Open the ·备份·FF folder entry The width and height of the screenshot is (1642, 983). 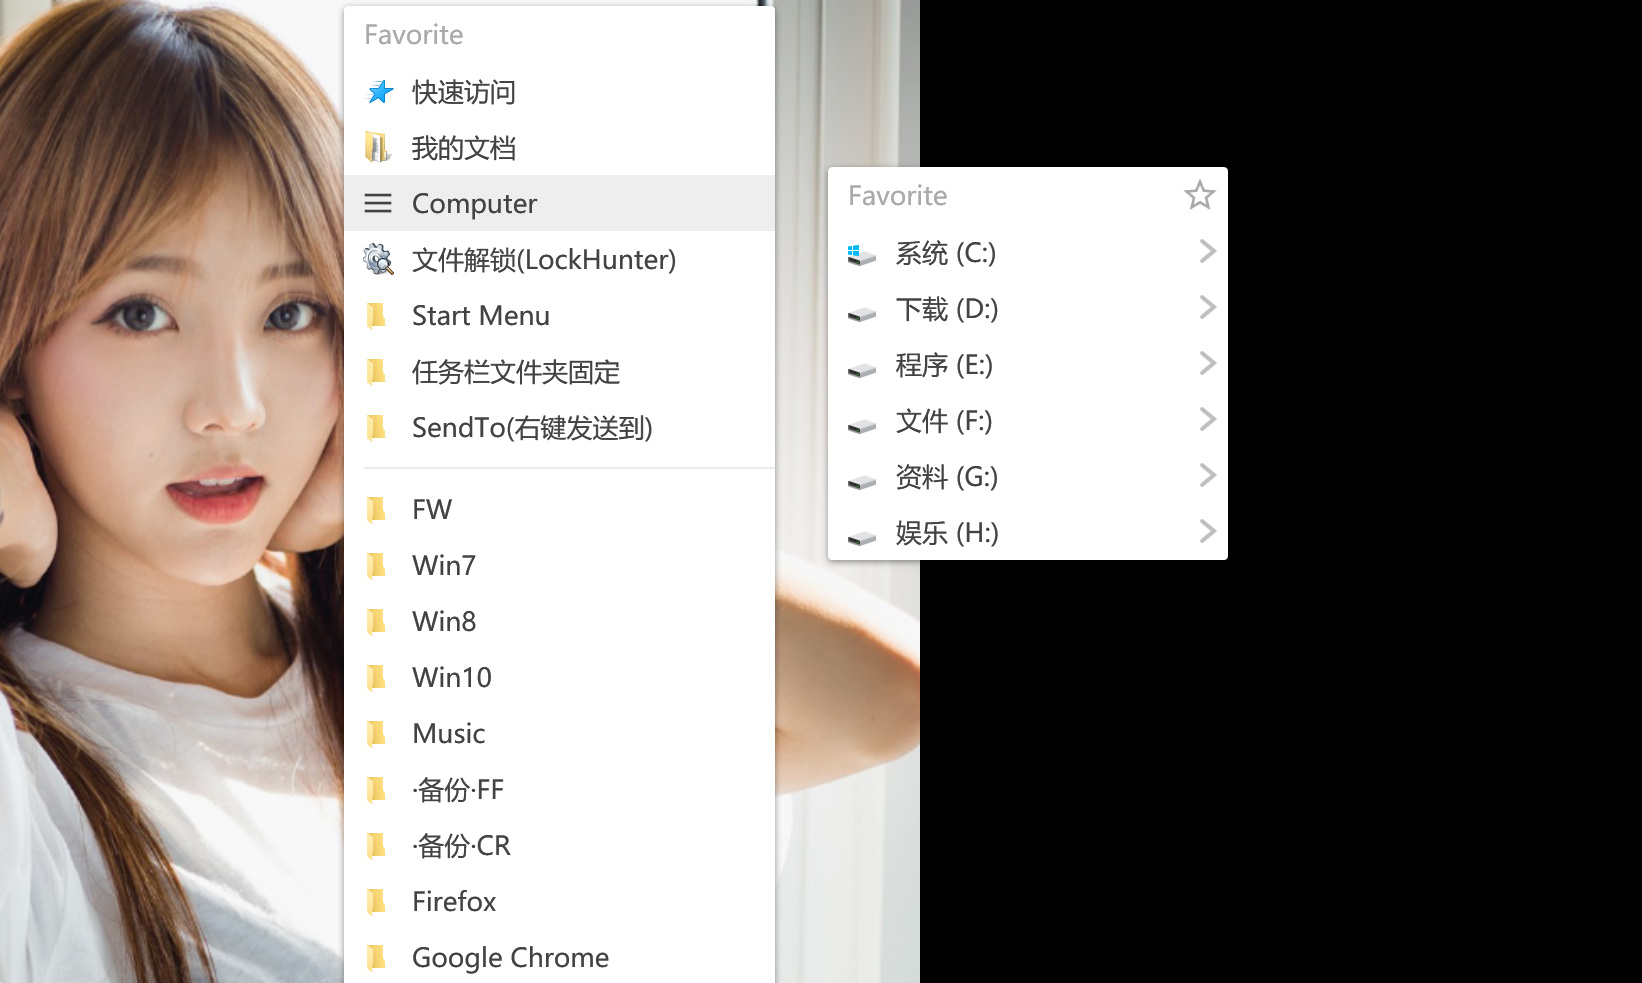[559, 790]
